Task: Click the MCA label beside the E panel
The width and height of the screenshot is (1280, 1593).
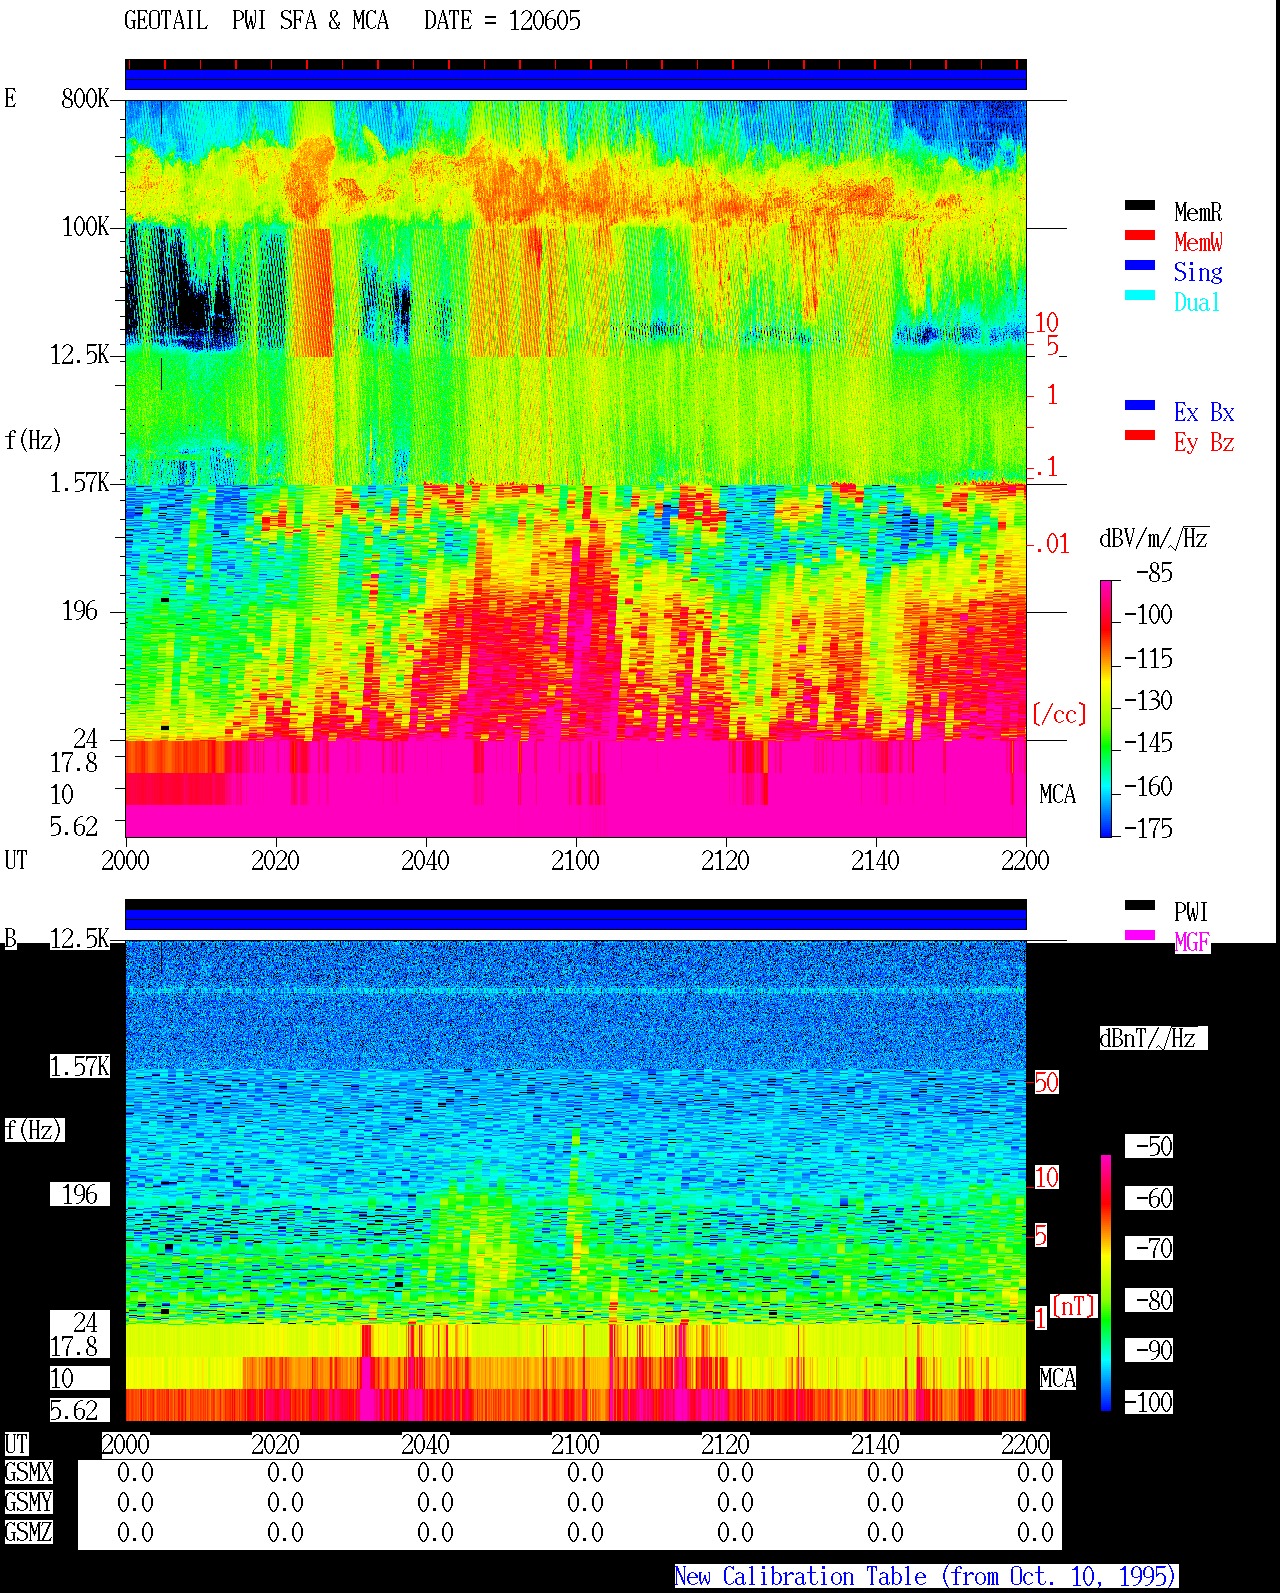Action: point(1057,795)
